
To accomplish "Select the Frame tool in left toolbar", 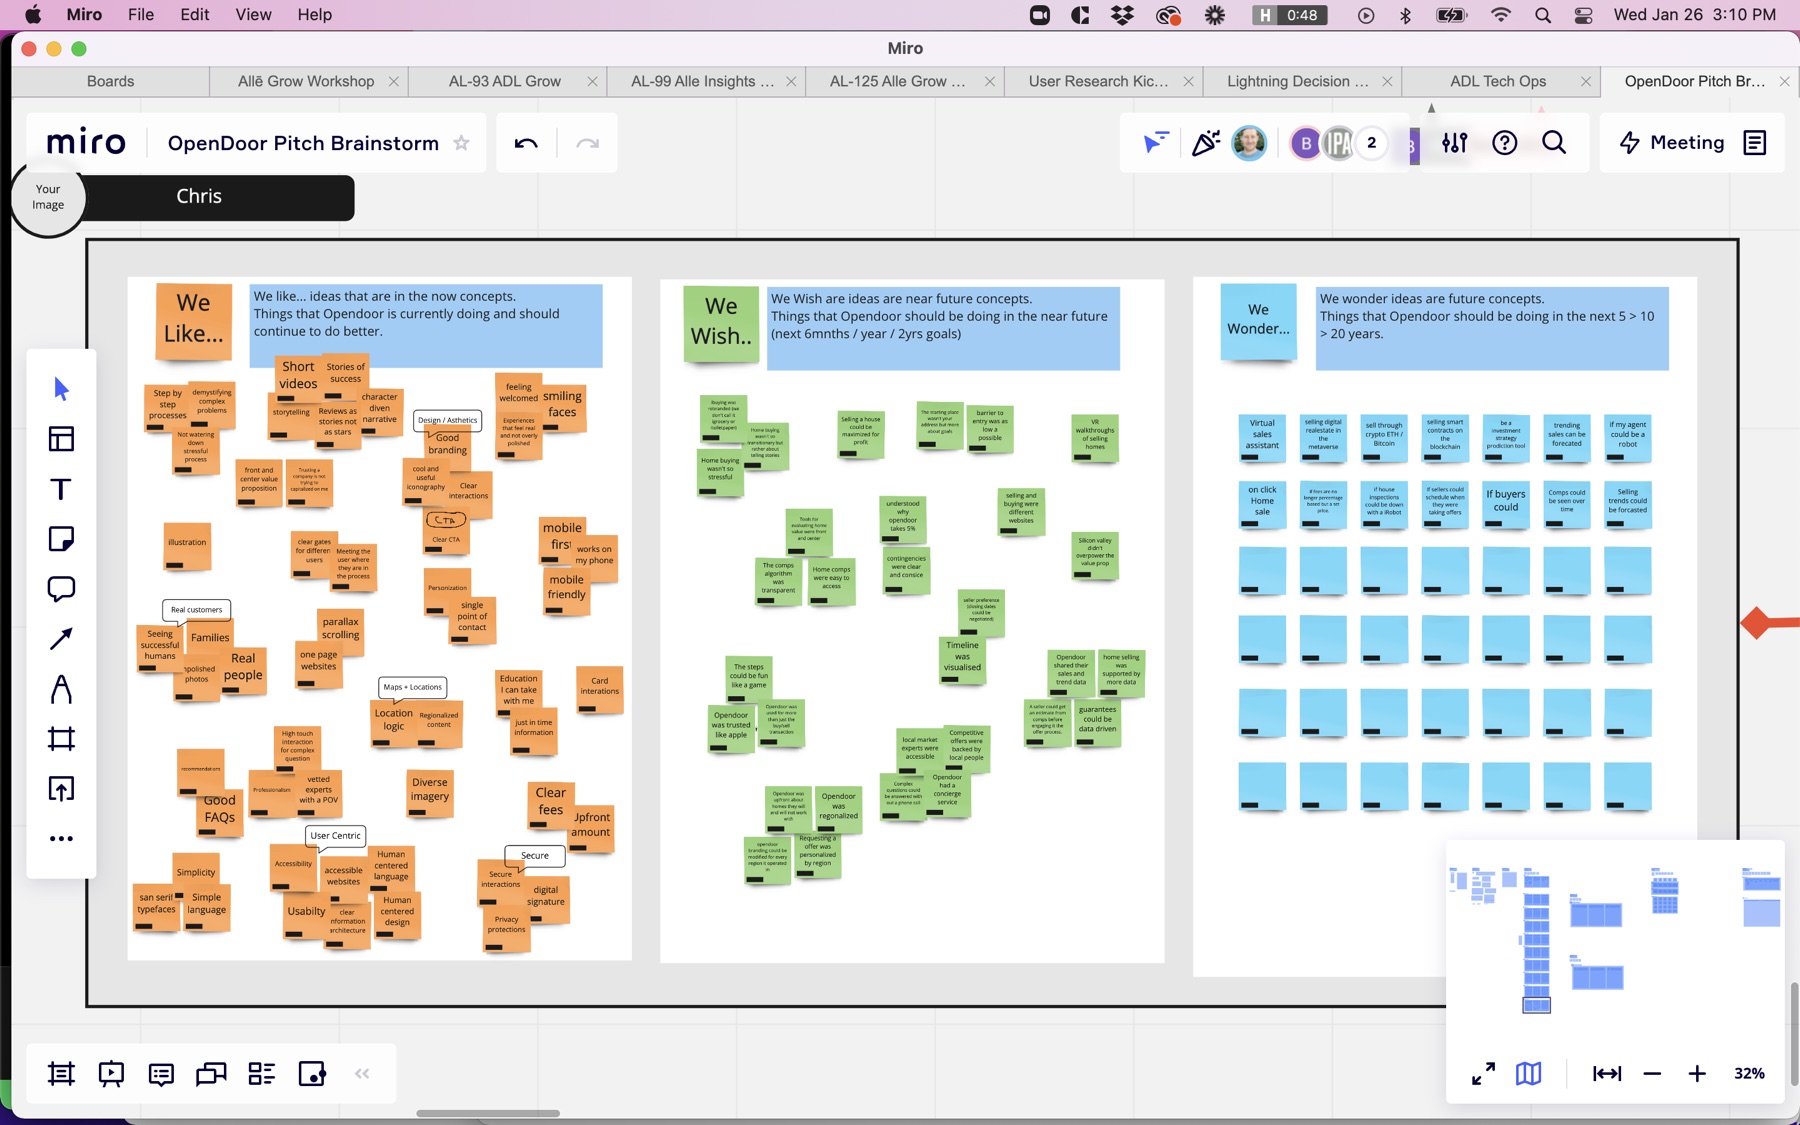I will coord(61,739).
